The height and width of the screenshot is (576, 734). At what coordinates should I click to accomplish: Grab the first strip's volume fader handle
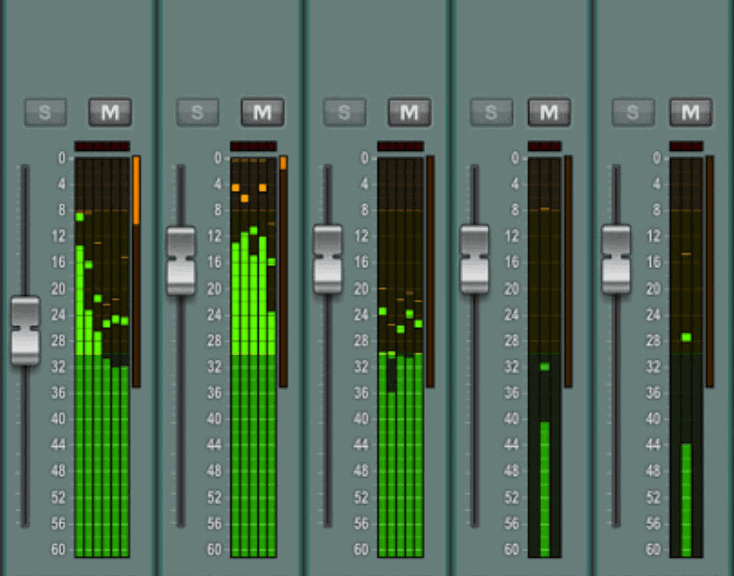(x=25, y=331)
